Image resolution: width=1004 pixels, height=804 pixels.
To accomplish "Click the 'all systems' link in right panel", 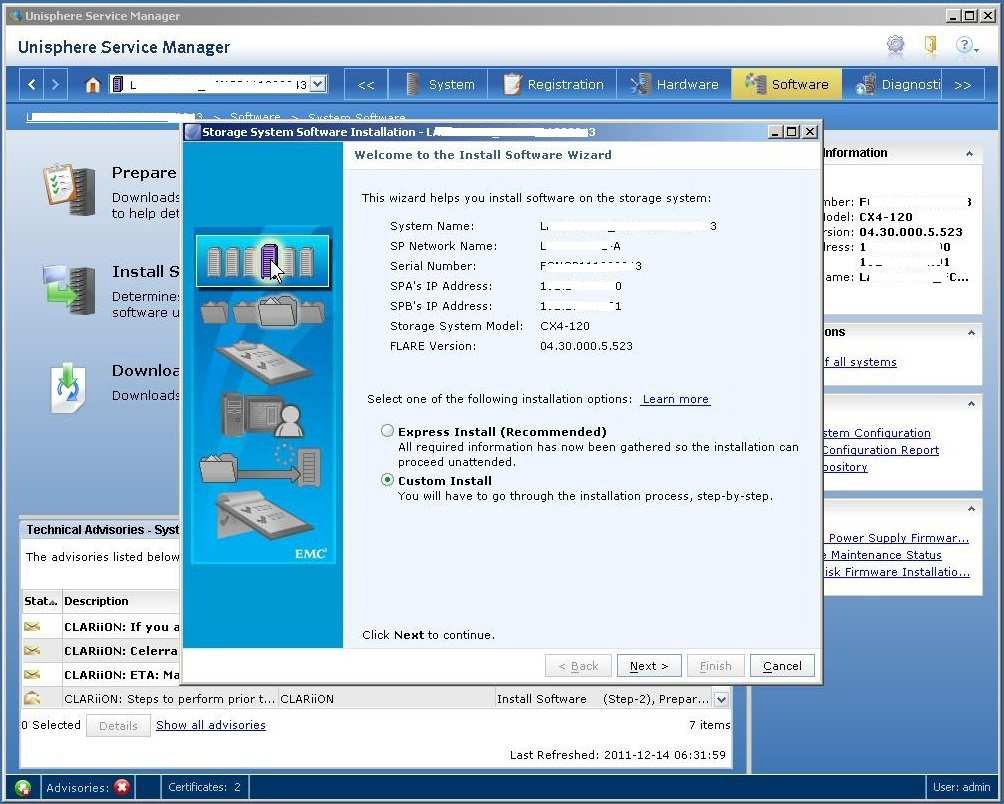I will [861, 362].
